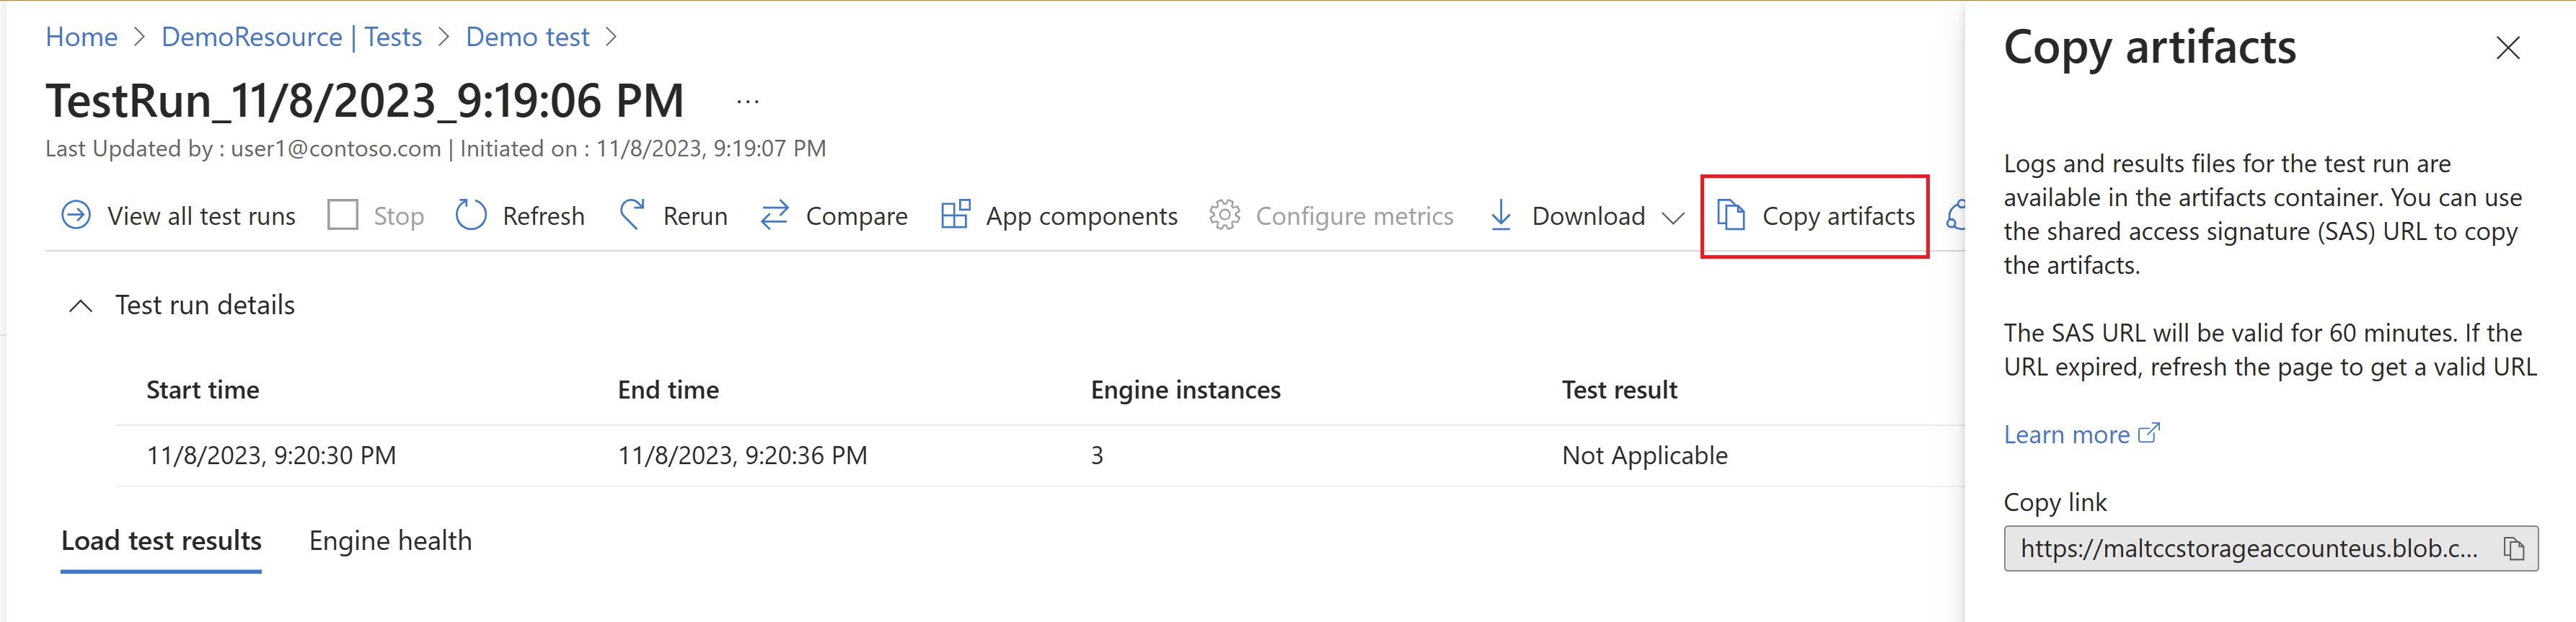This screenshot has width=2576, height=622.
Task: Open App components via its grid icon
Action: click(x=955, y=215)
